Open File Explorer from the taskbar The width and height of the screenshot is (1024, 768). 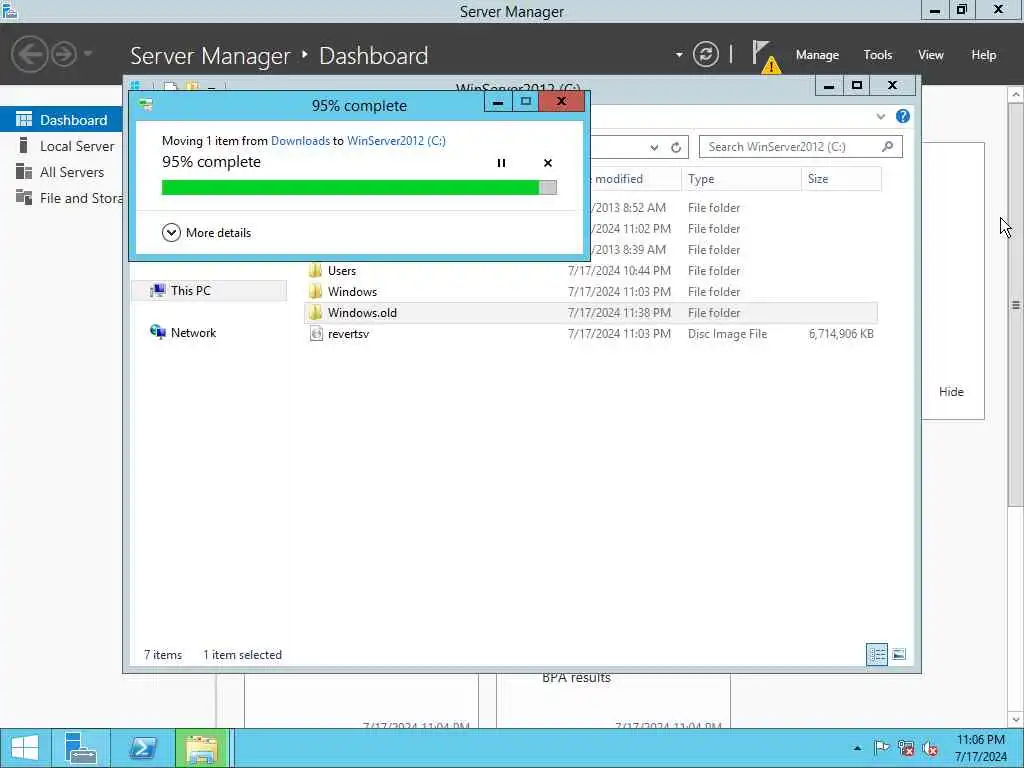[x=201, y=748]
